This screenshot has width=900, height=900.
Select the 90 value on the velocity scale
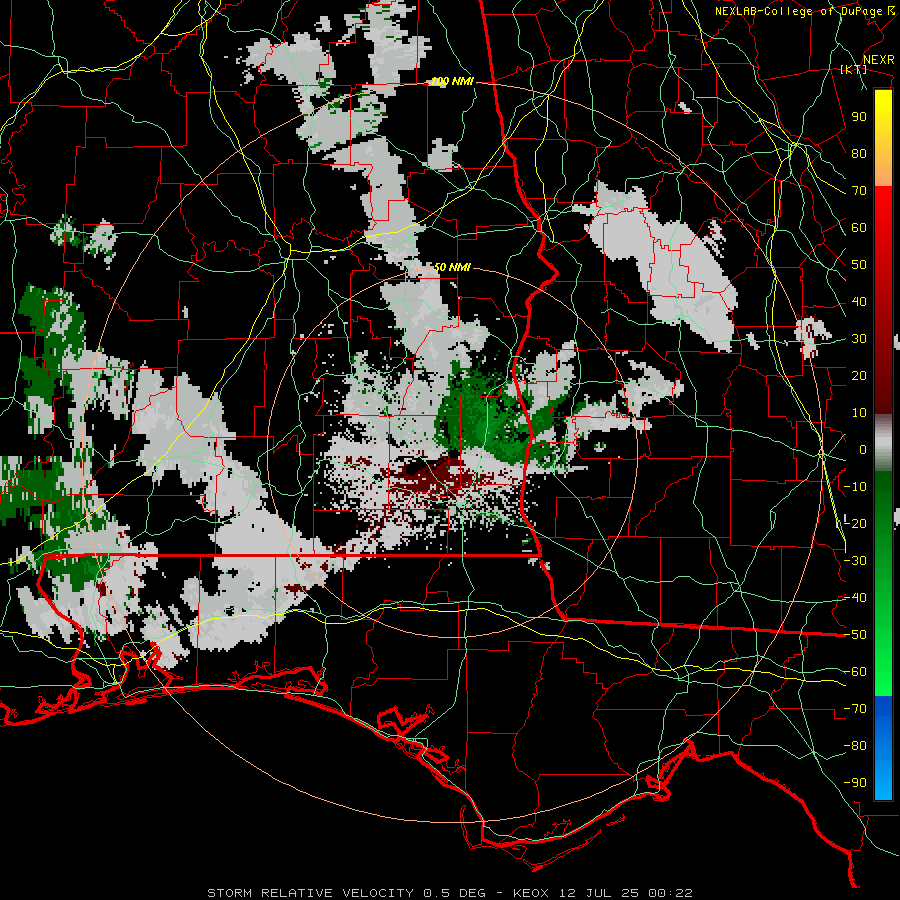pos(859,117)
